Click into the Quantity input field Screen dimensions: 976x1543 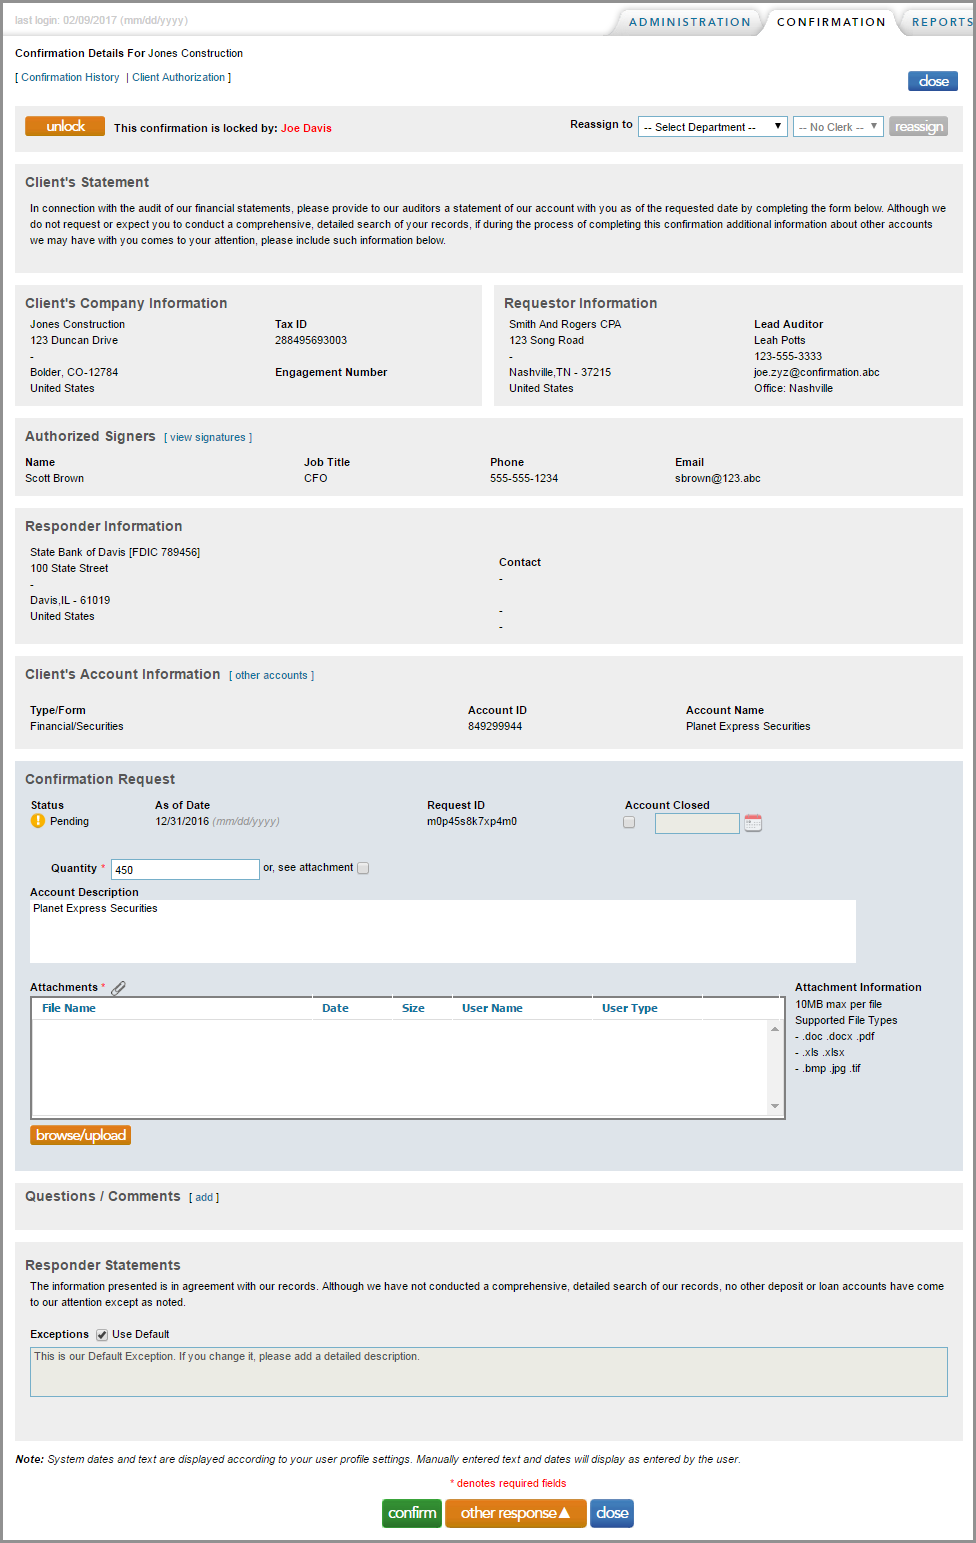(185, 869)
